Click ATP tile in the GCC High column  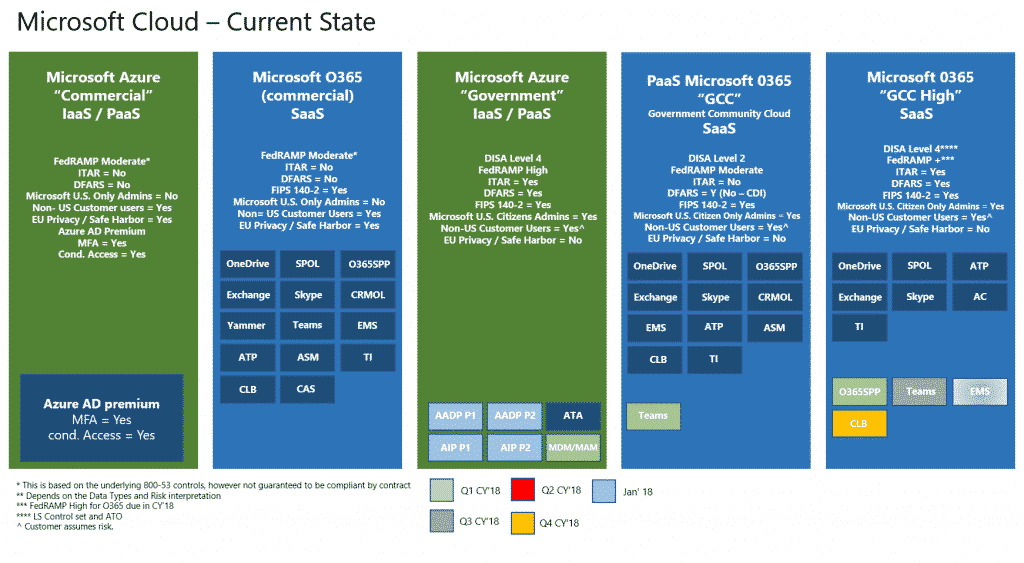pos(980,266)
